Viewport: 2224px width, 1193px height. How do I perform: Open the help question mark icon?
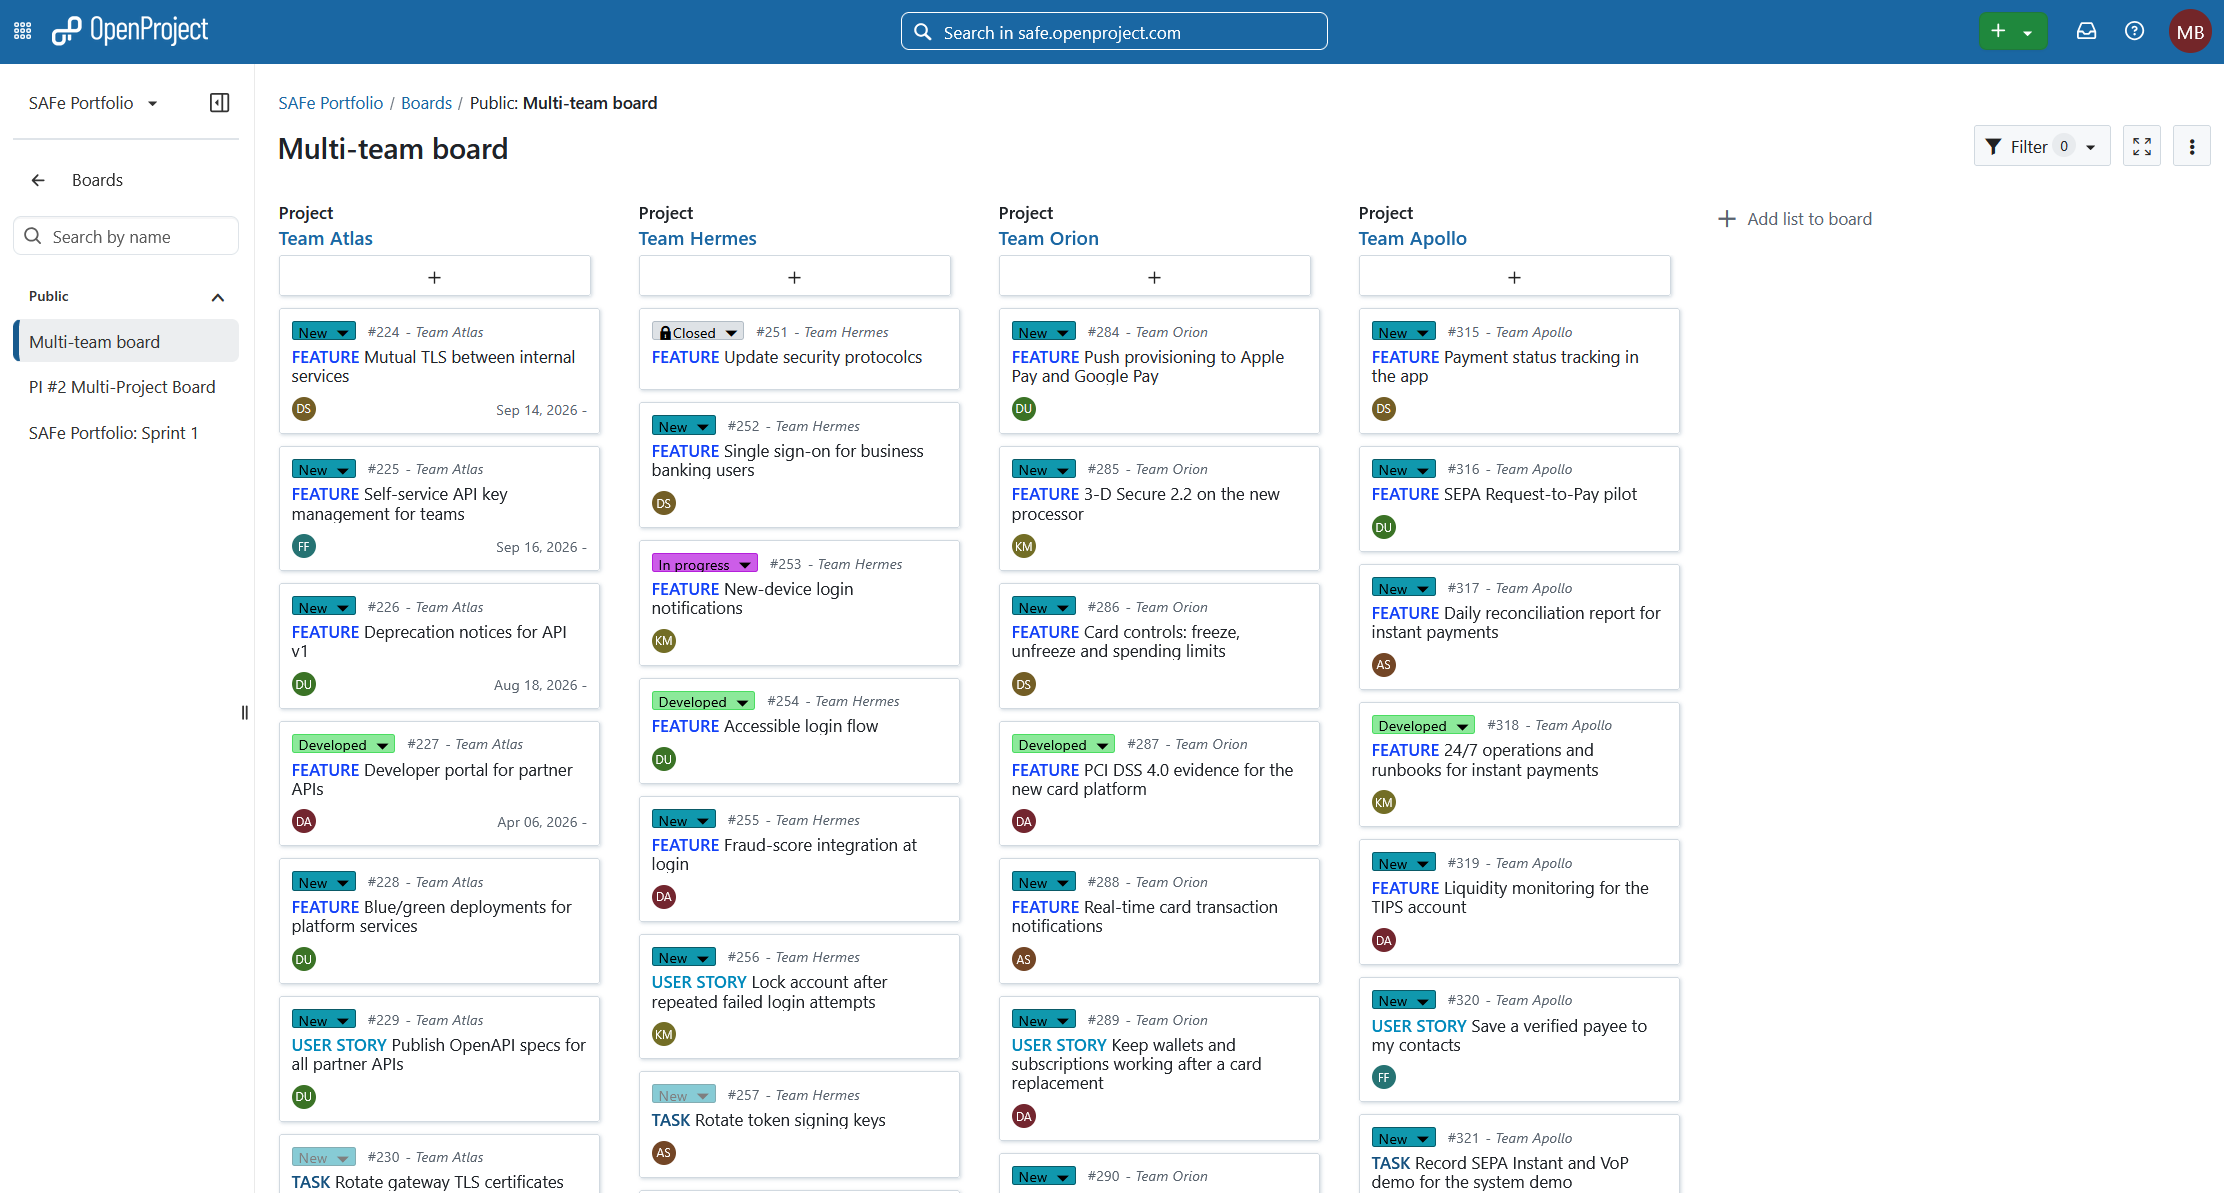click(x=2134, y=31)
